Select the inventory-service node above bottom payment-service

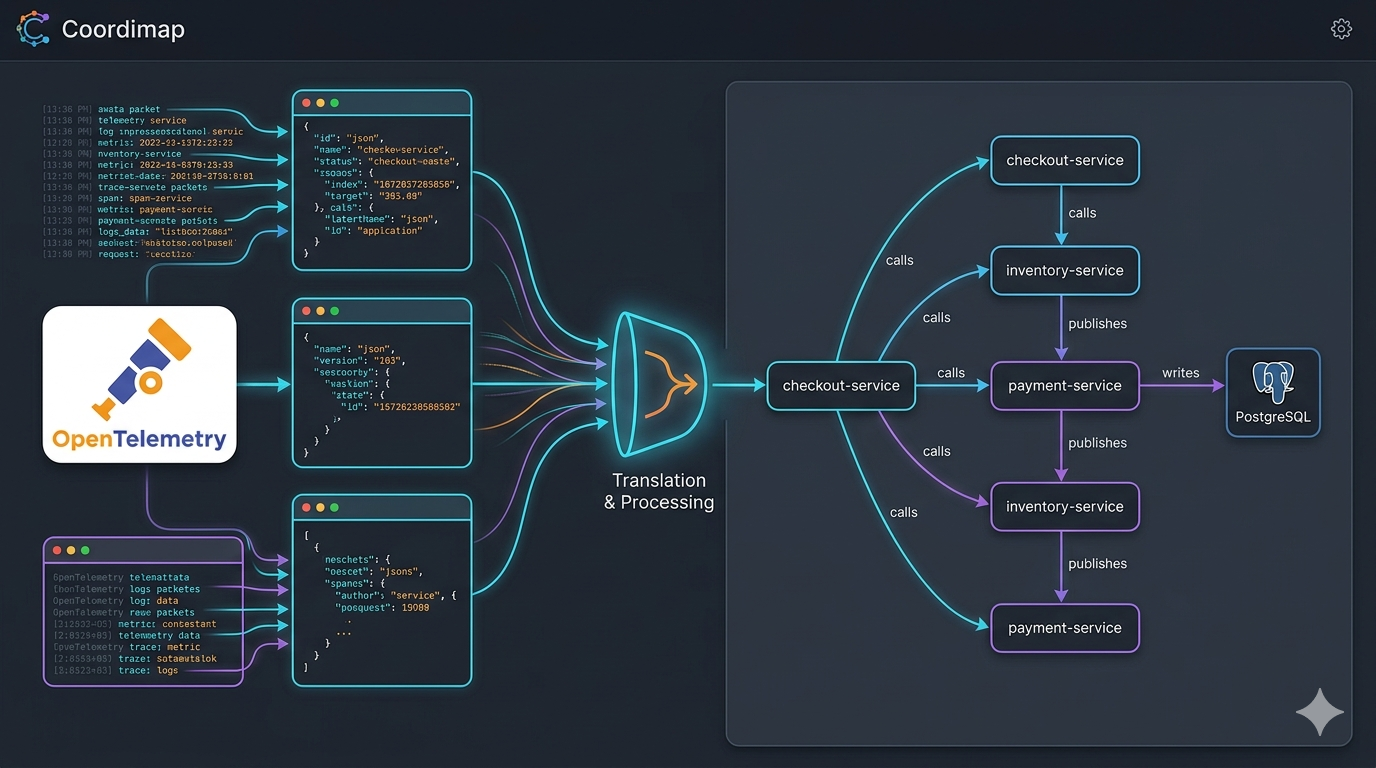click(1065, 506)
